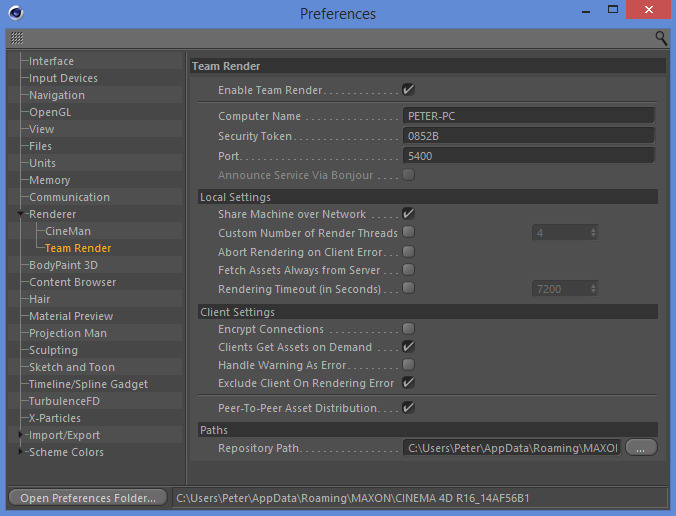
Task: Expand the Import/Export tree arrow
Action: pos(21,435)
